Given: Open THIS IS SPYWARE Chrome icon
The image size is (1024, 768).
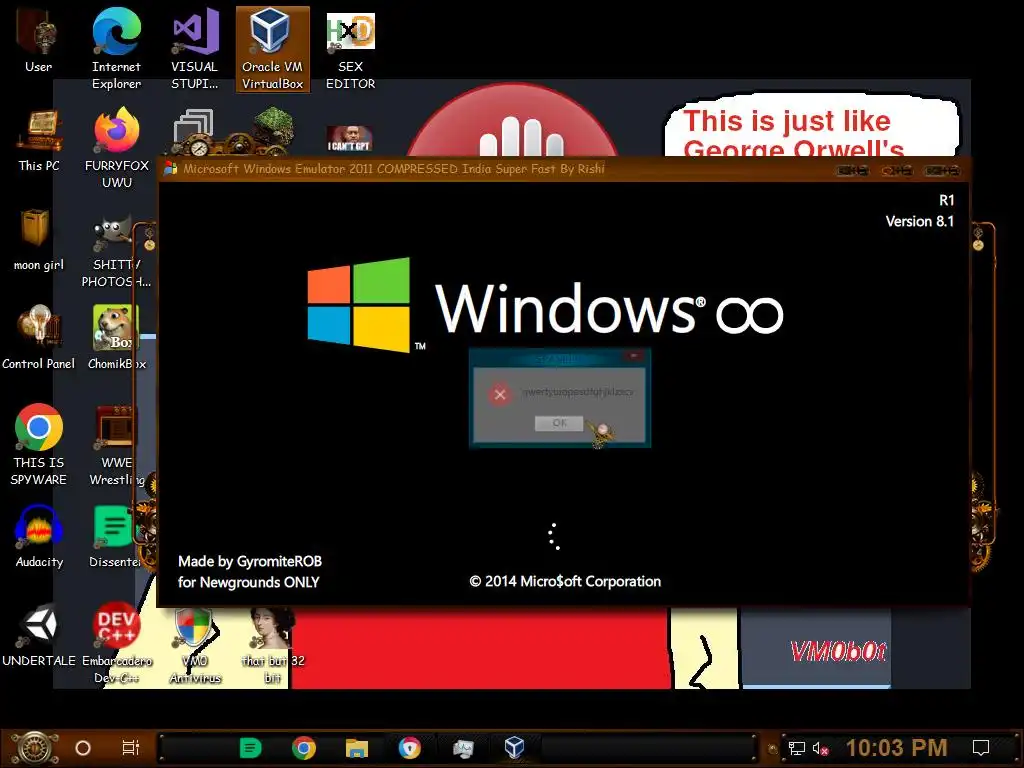Looking at the screenshot, I should [39, 444].
